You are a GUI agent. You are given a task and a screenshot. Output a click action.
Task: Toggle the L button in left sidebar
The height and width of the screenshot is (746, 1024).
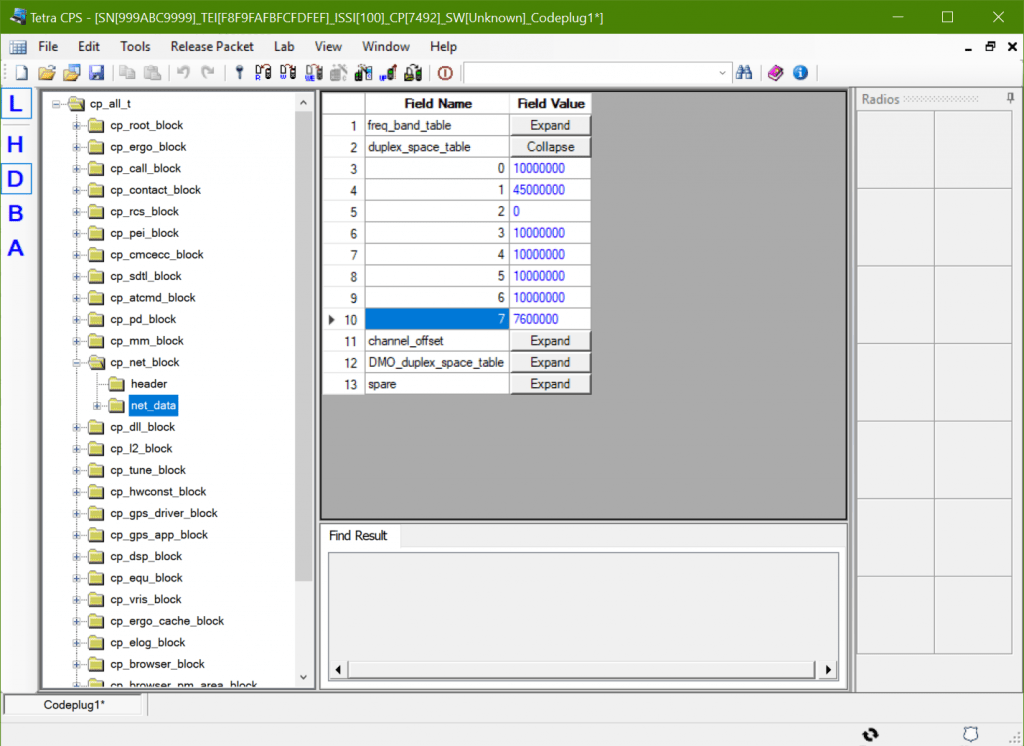[16, 104]
